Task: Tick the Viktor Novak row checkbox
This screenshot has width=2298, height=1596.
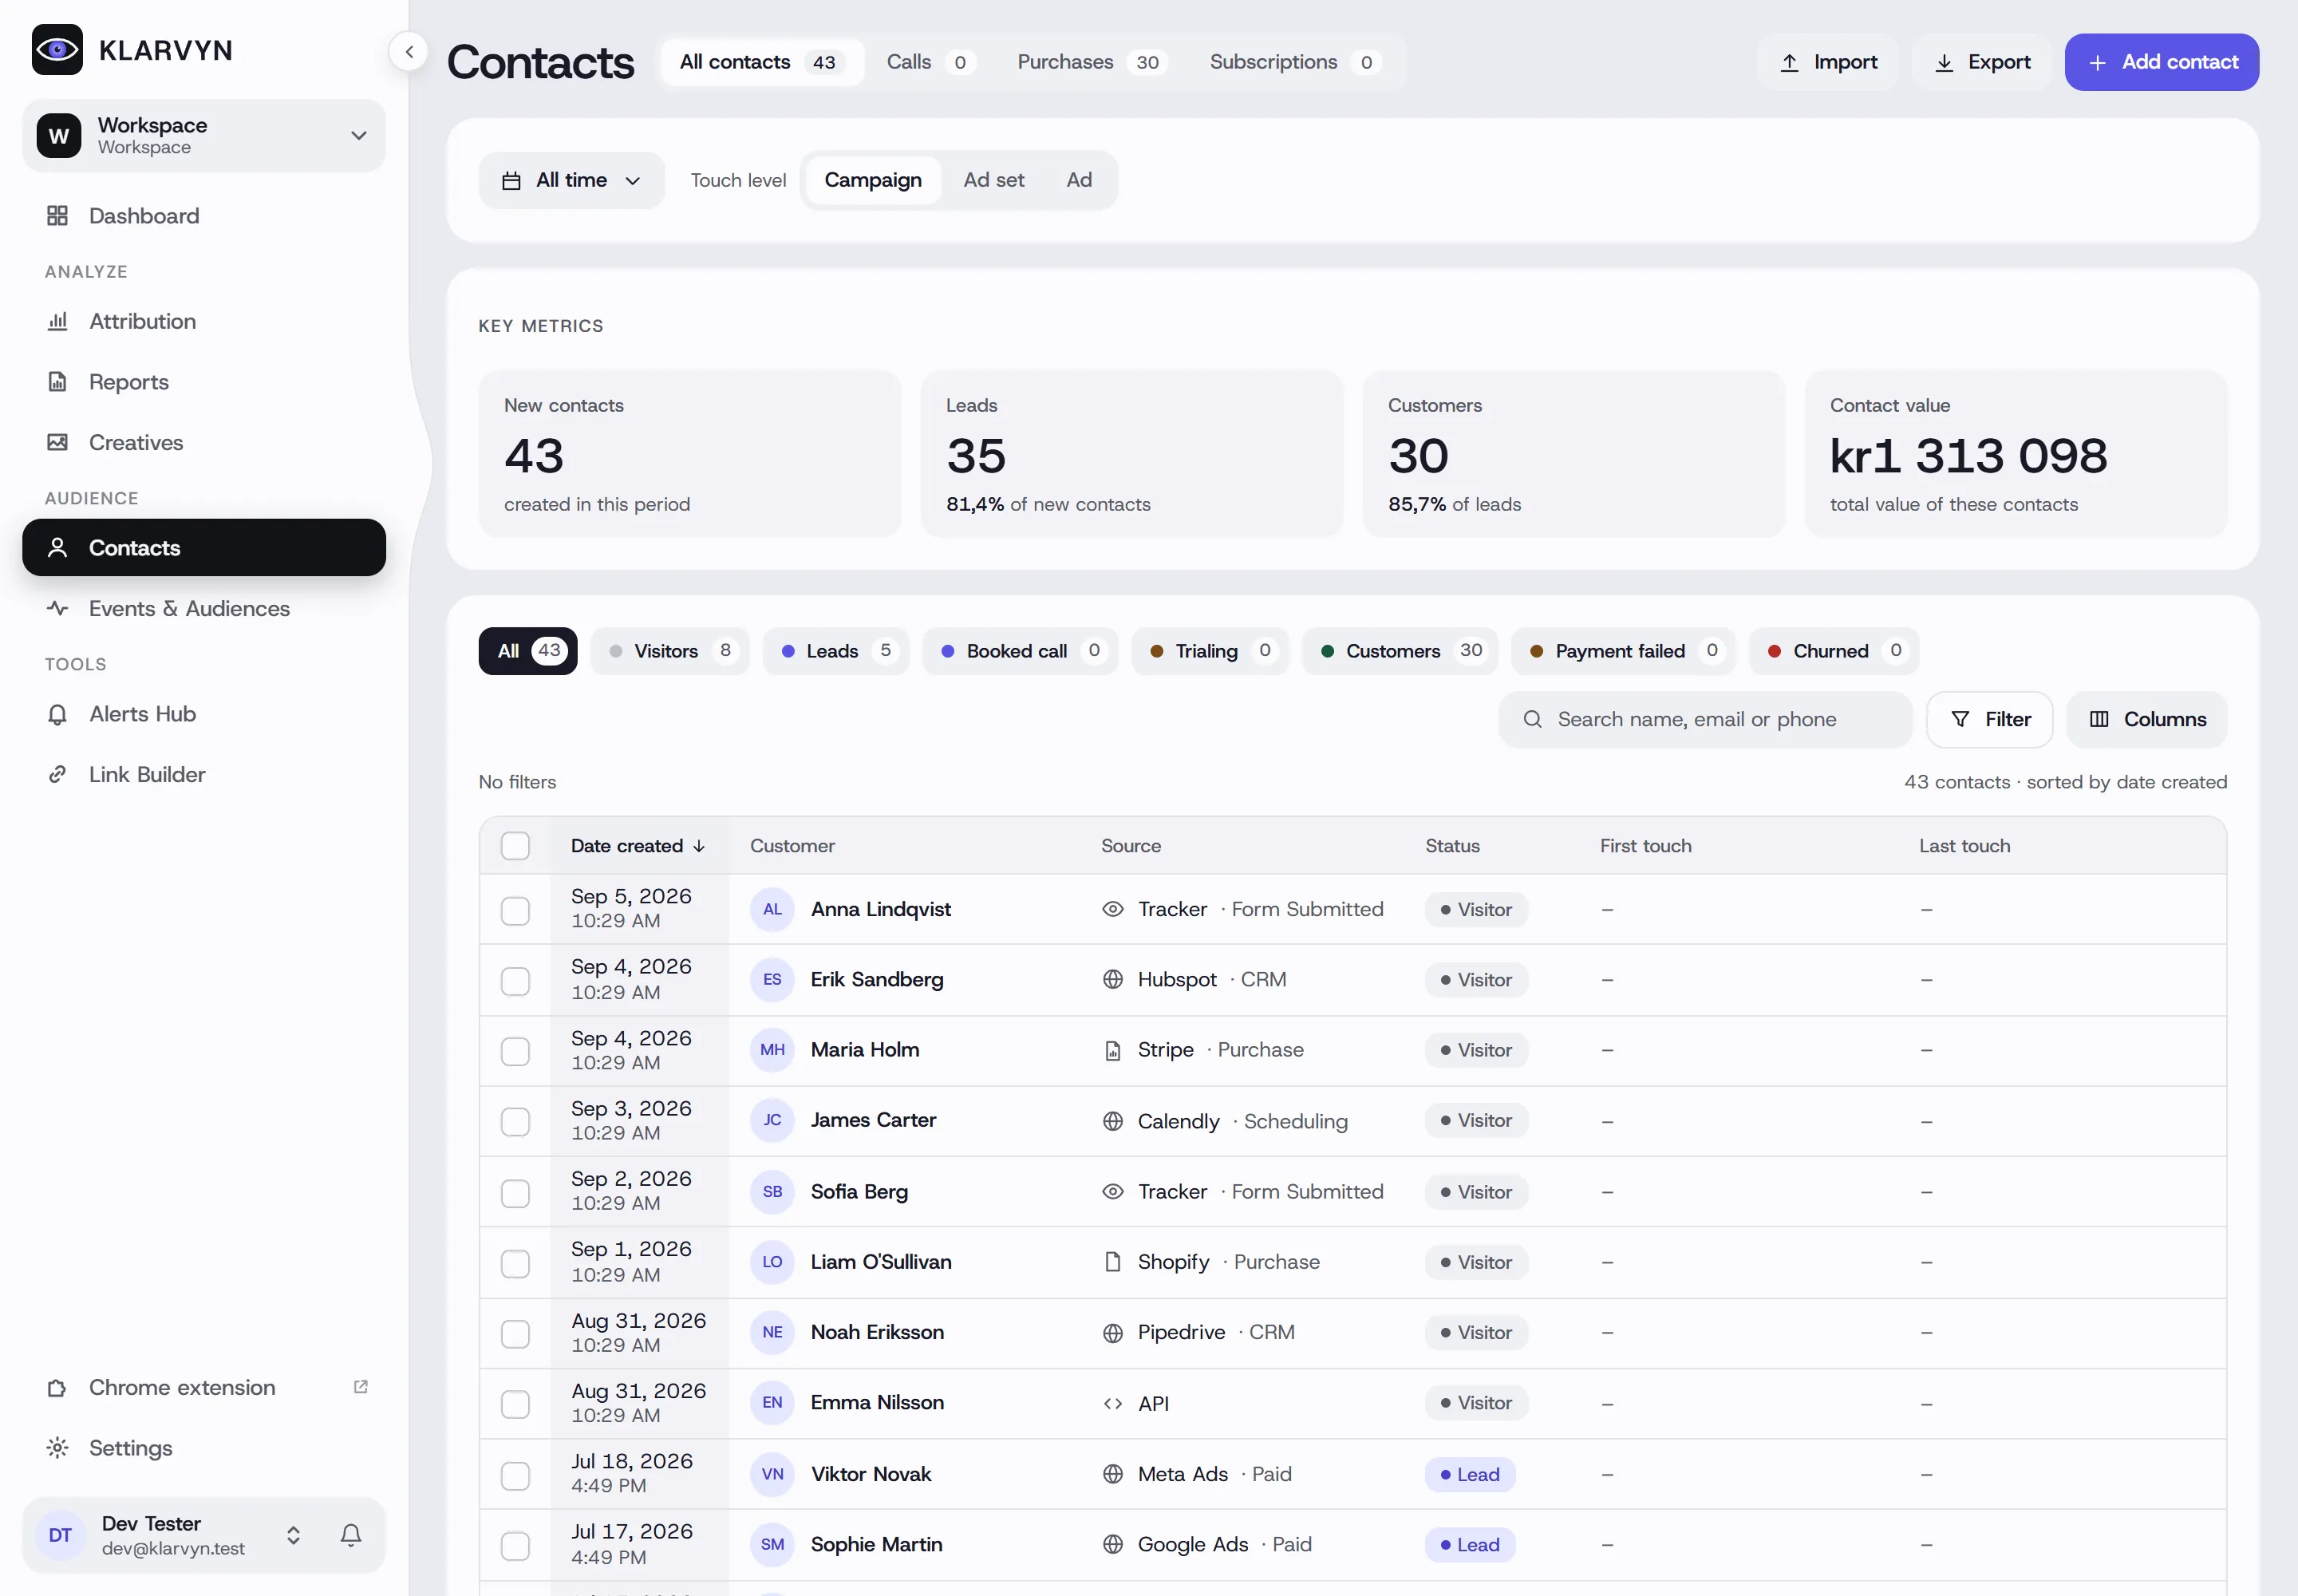Action: pos(515,1475)
